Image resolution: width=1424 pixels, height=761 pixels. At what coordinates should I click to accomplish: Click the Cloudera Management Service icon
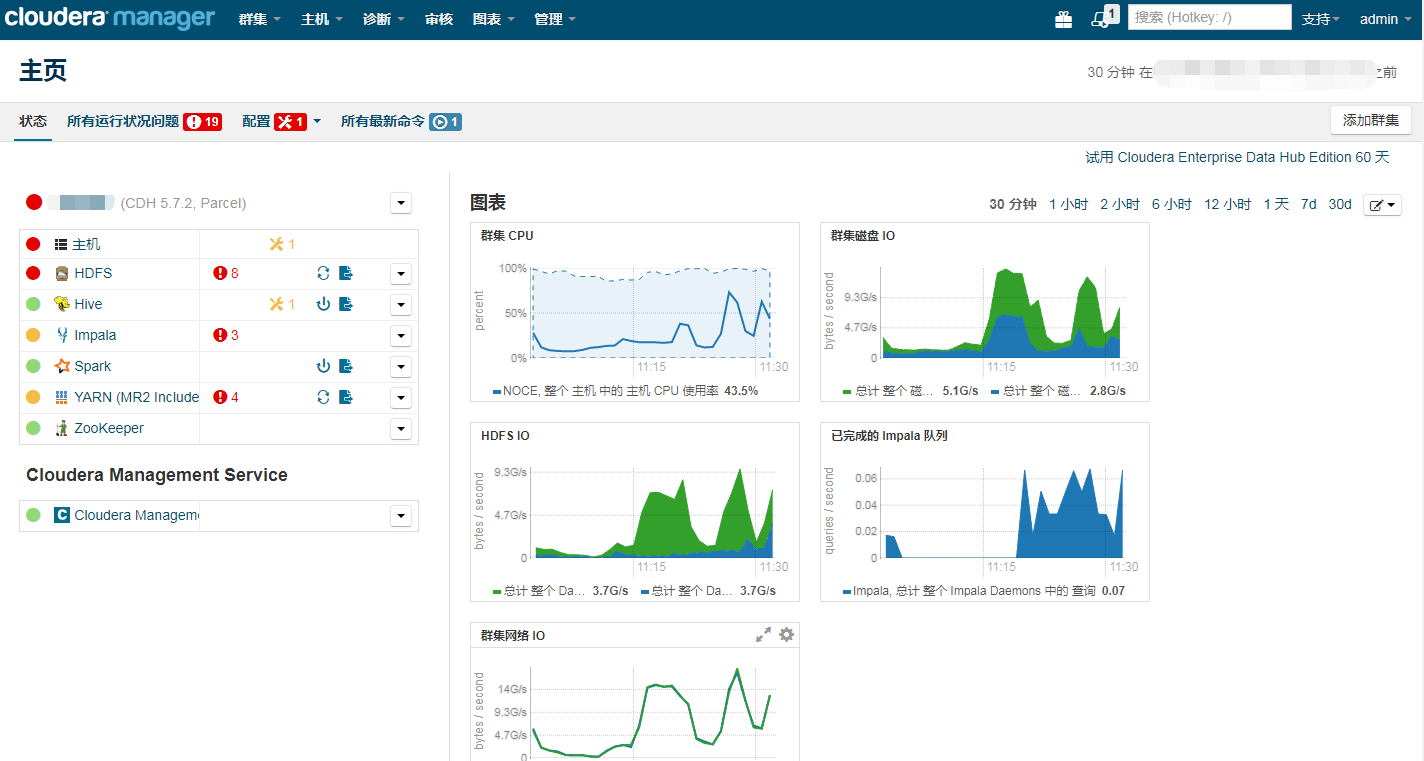(x=62, y=515)
